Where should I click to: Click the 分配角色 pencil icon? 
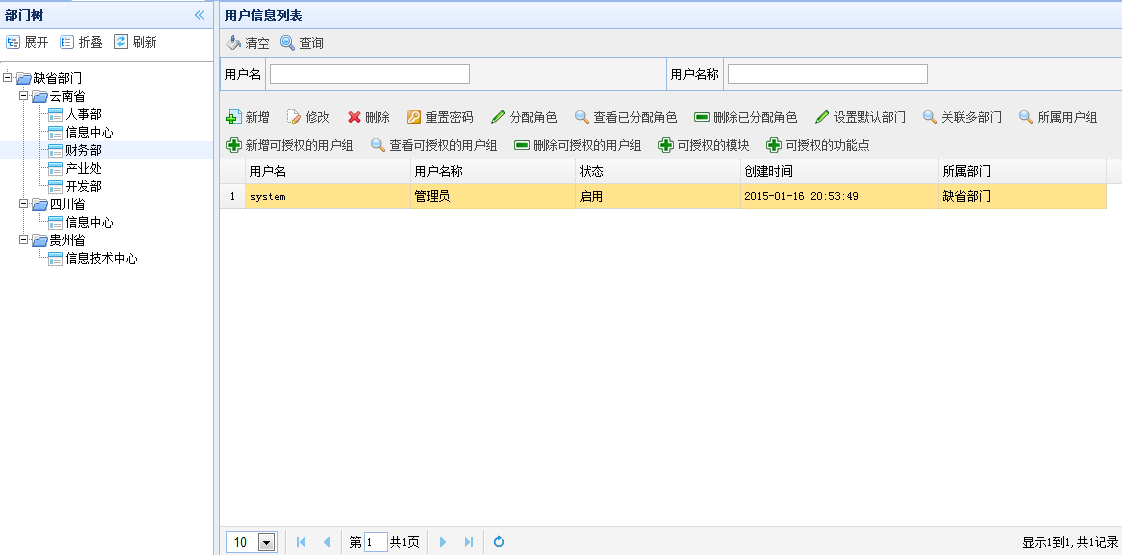click(498, 117)
